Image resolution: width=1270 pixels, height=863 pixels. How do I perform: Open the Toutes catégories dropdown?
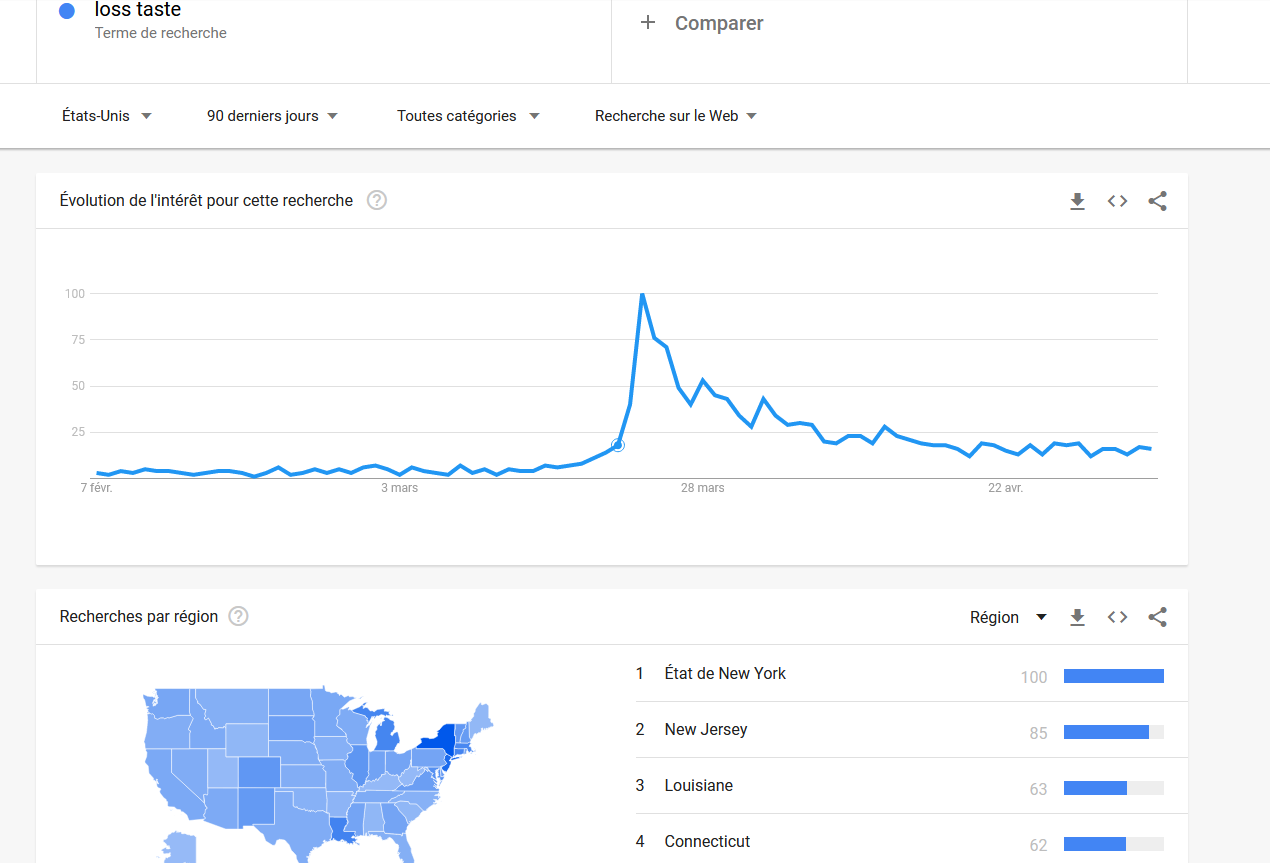468,116
